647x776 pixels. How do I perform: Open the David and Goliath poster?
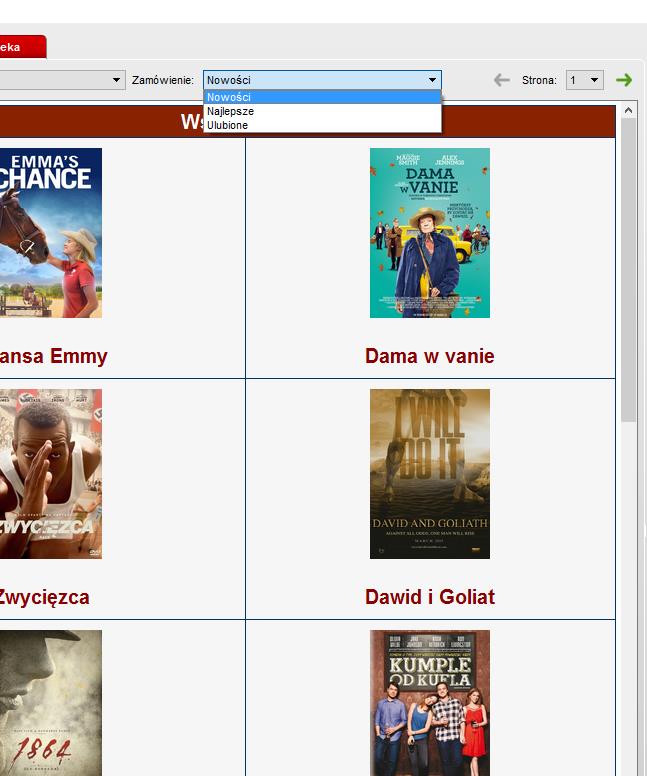430,474
